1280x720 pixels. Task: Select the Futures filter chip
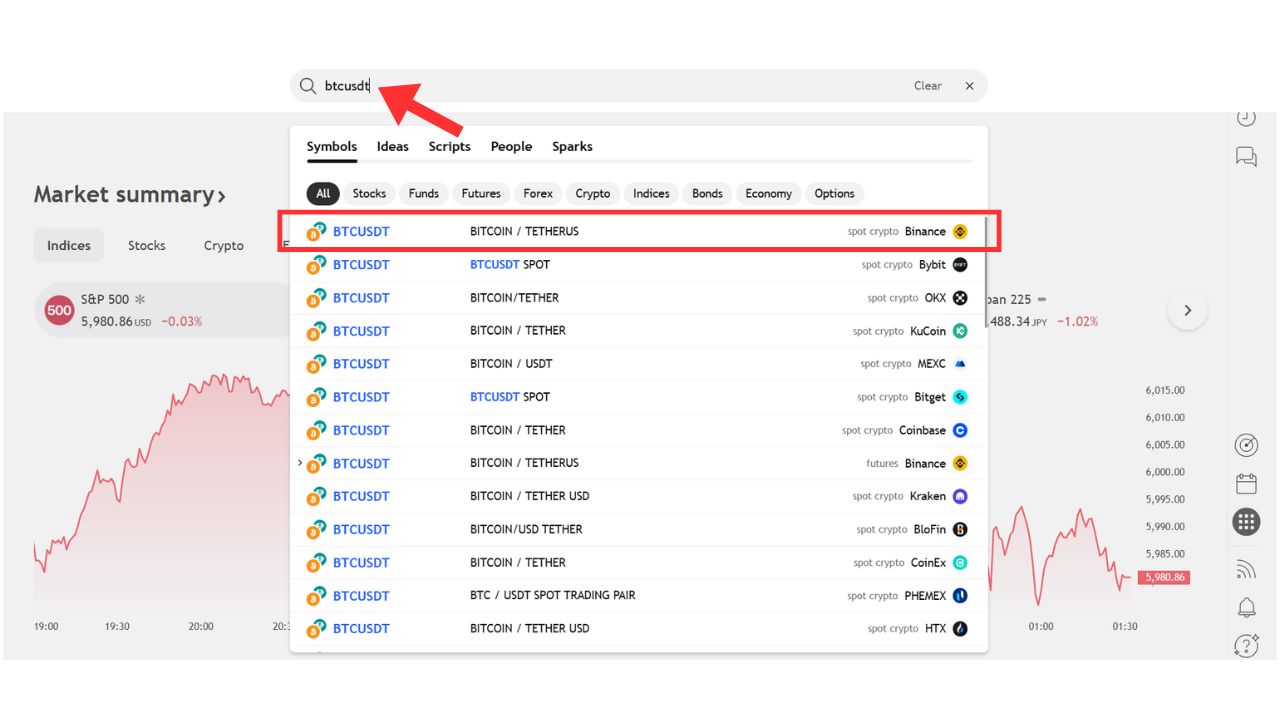[481, 193]
